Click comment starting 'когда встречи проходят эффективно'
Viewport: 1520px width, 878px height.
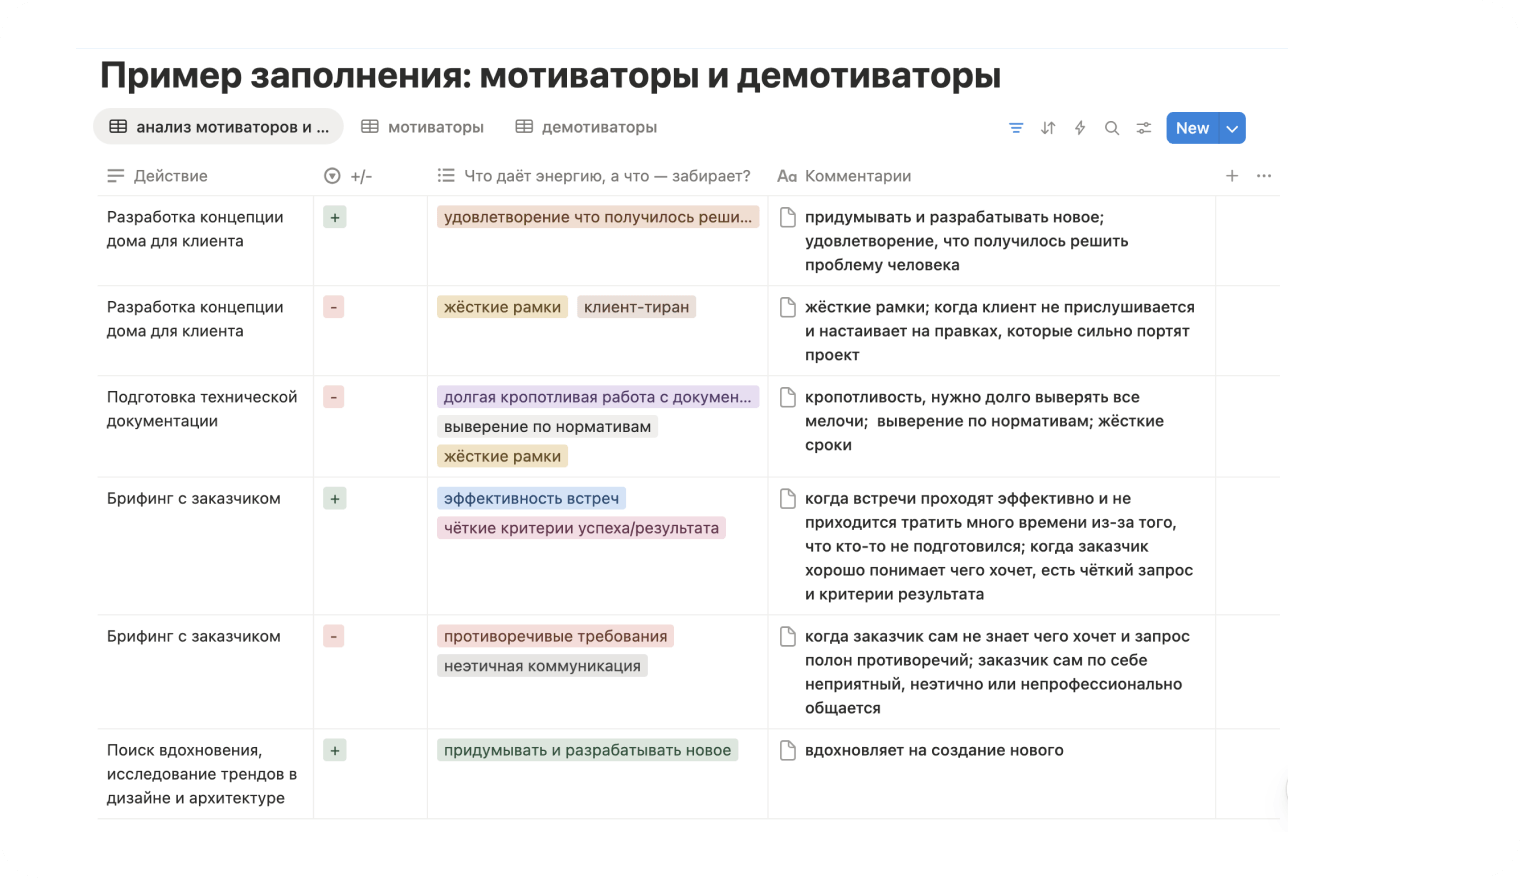click(999, 546)
